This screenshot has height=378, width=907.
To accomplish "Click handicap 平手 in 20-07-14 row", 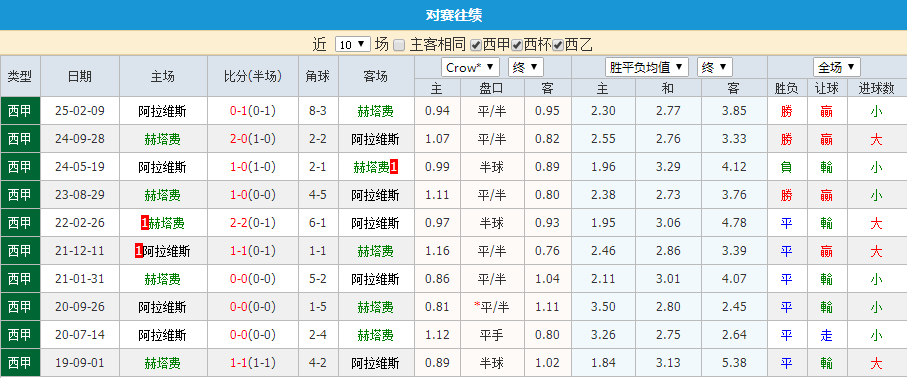I will tap(492, 335).
